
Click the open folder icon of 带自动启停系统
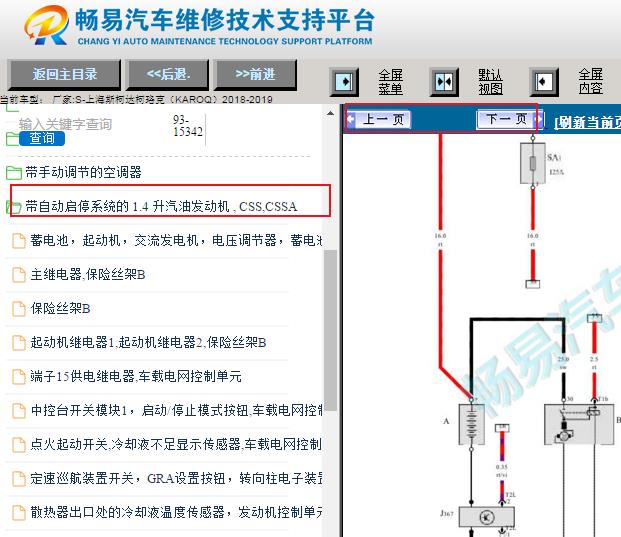click(14, 207)
